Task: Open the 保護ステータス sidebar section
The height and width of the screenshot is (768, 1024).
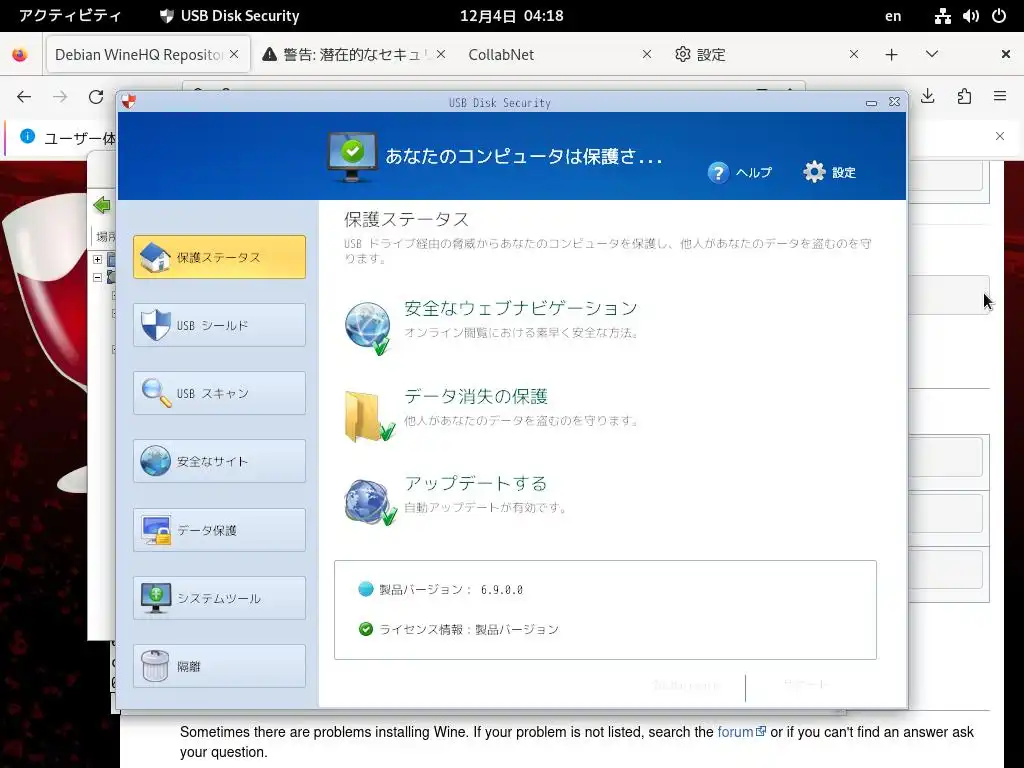Action: 219,257
